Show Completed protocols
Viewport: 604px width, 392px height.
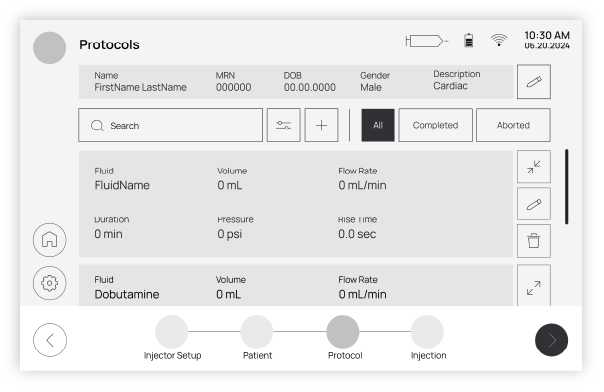[435, 125]
